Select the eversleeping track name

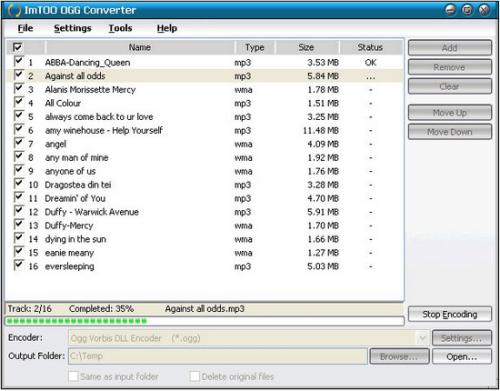(69, 266)
